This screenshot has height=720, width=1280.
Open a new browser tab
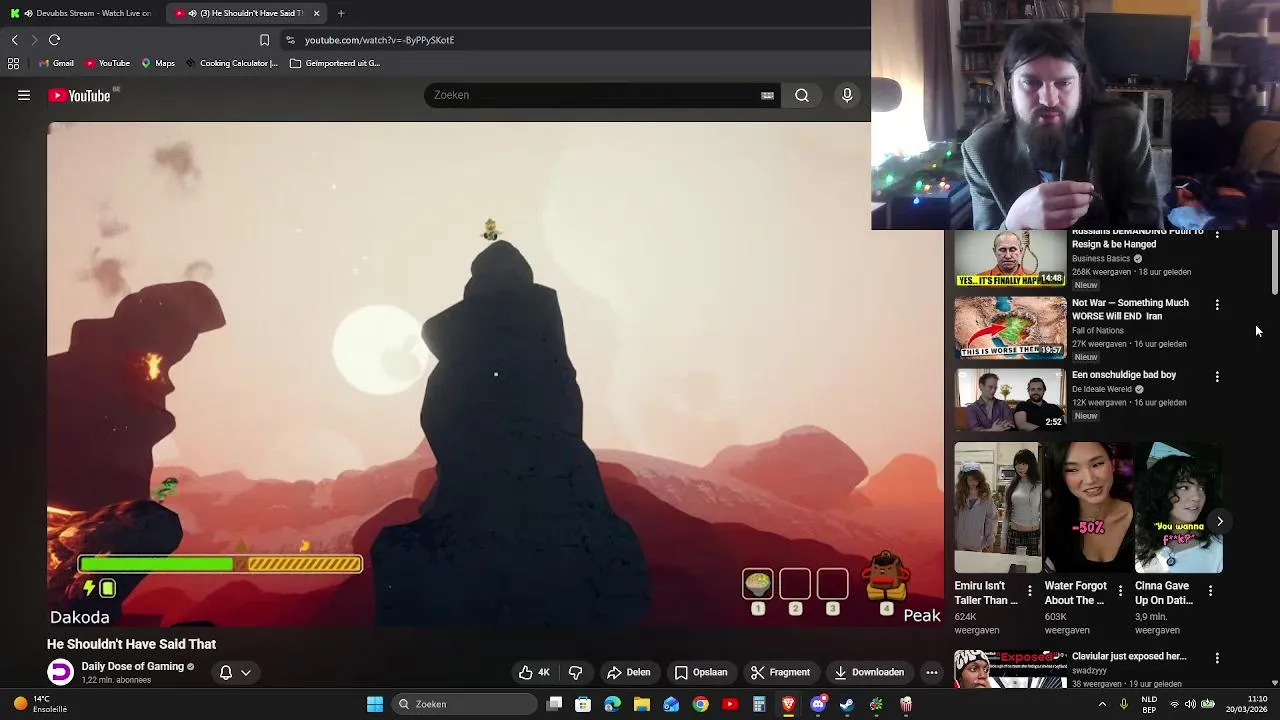[x=341, y=13]
